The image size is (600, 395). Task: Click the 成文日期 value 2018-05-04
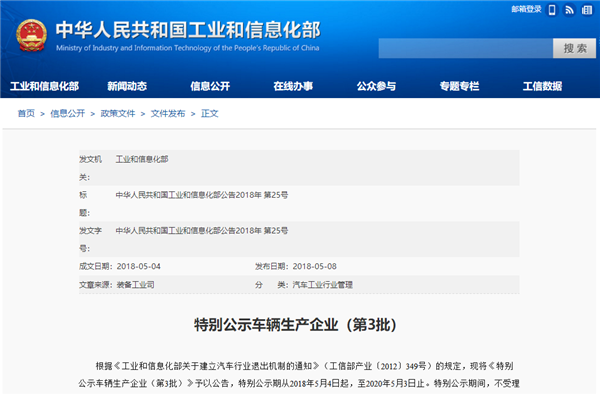[139, 266]
